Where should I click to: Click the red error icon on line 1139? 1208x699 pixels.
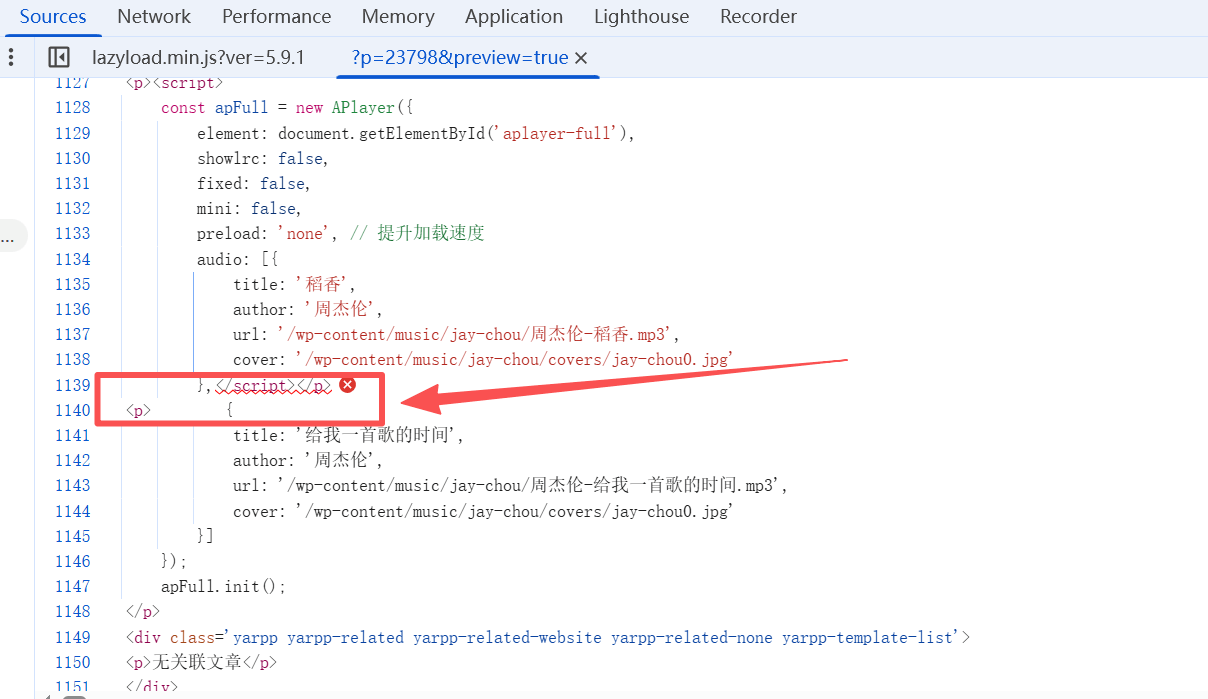tap(347, 385)
